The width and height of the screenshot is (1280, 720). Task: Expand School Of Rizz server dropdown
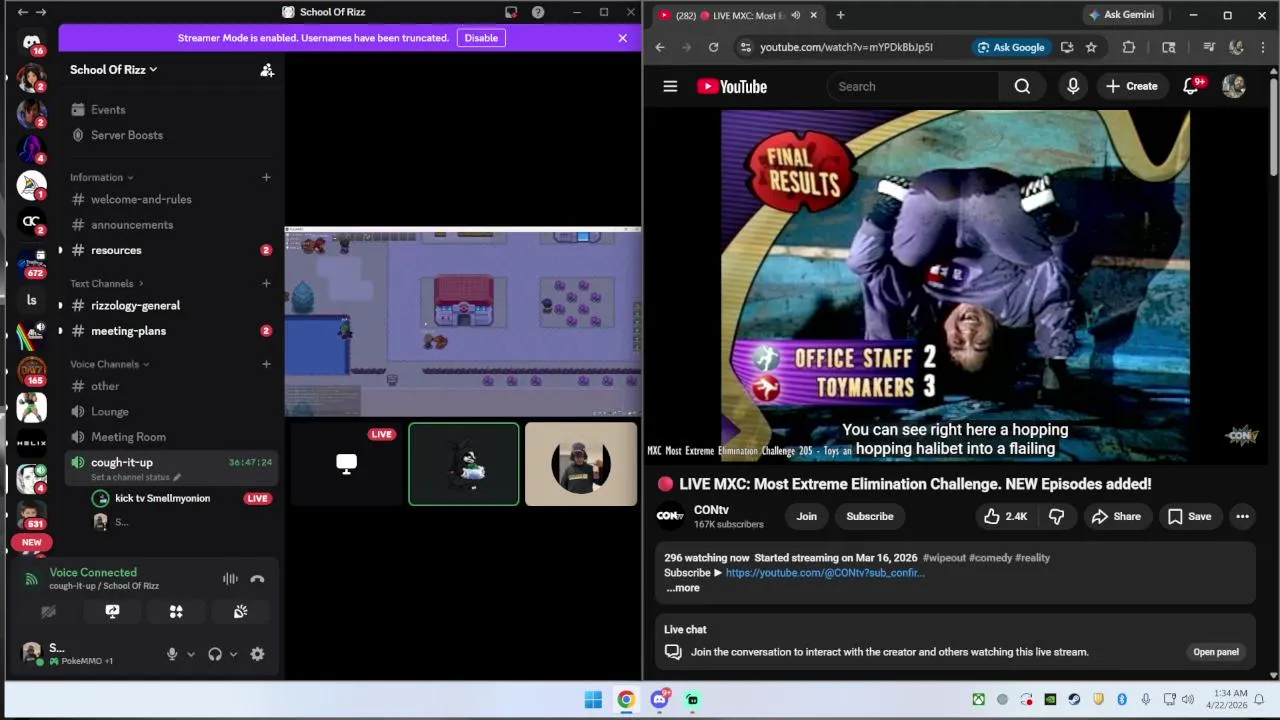pyautogui.click(x=113, y=70)
